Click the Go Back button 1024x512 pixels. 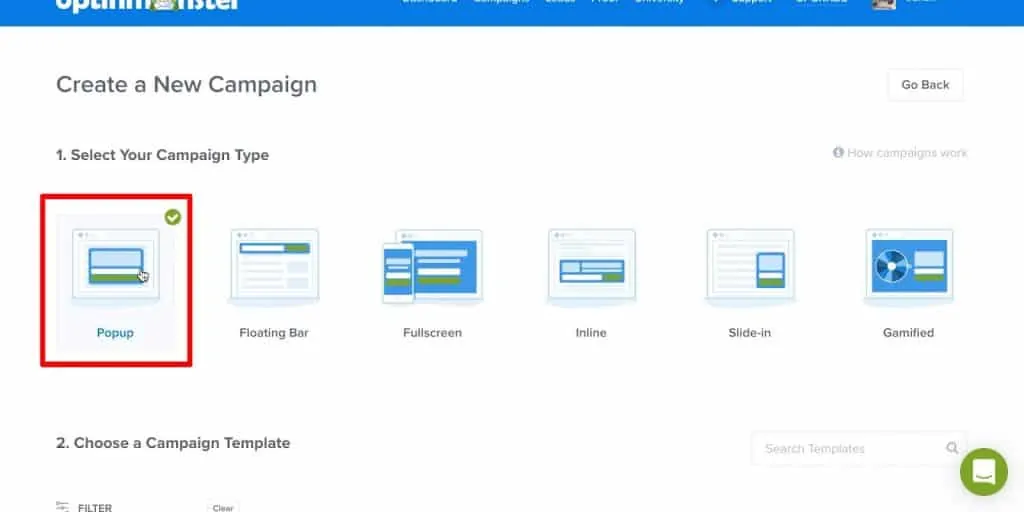pyautogui.click(x=925, y=85)
